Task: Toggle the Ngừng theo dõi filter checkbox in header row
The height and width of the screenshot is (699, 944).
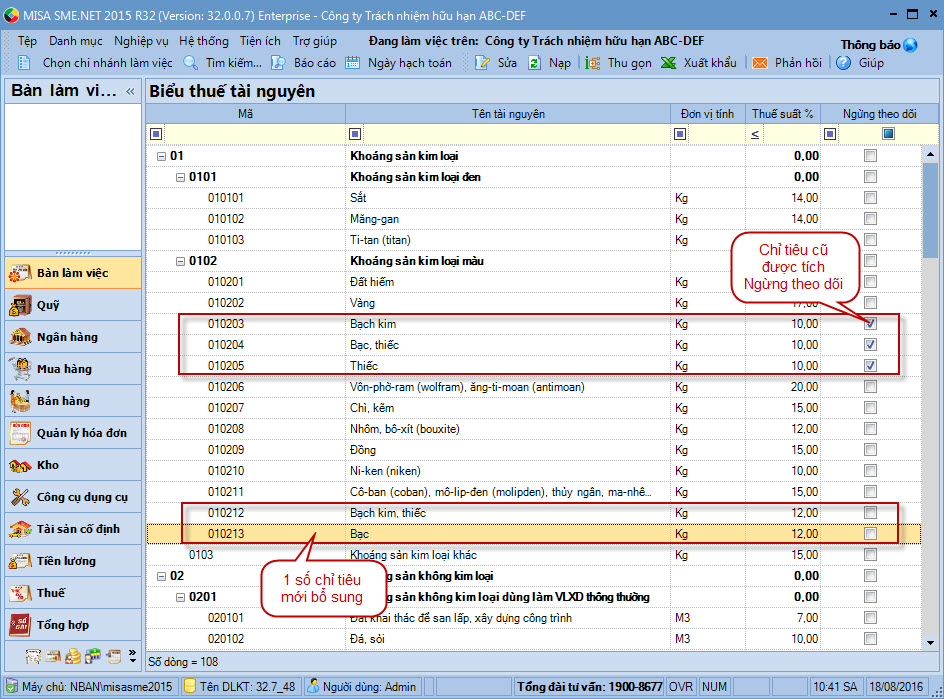Action: tap(888, 134)
